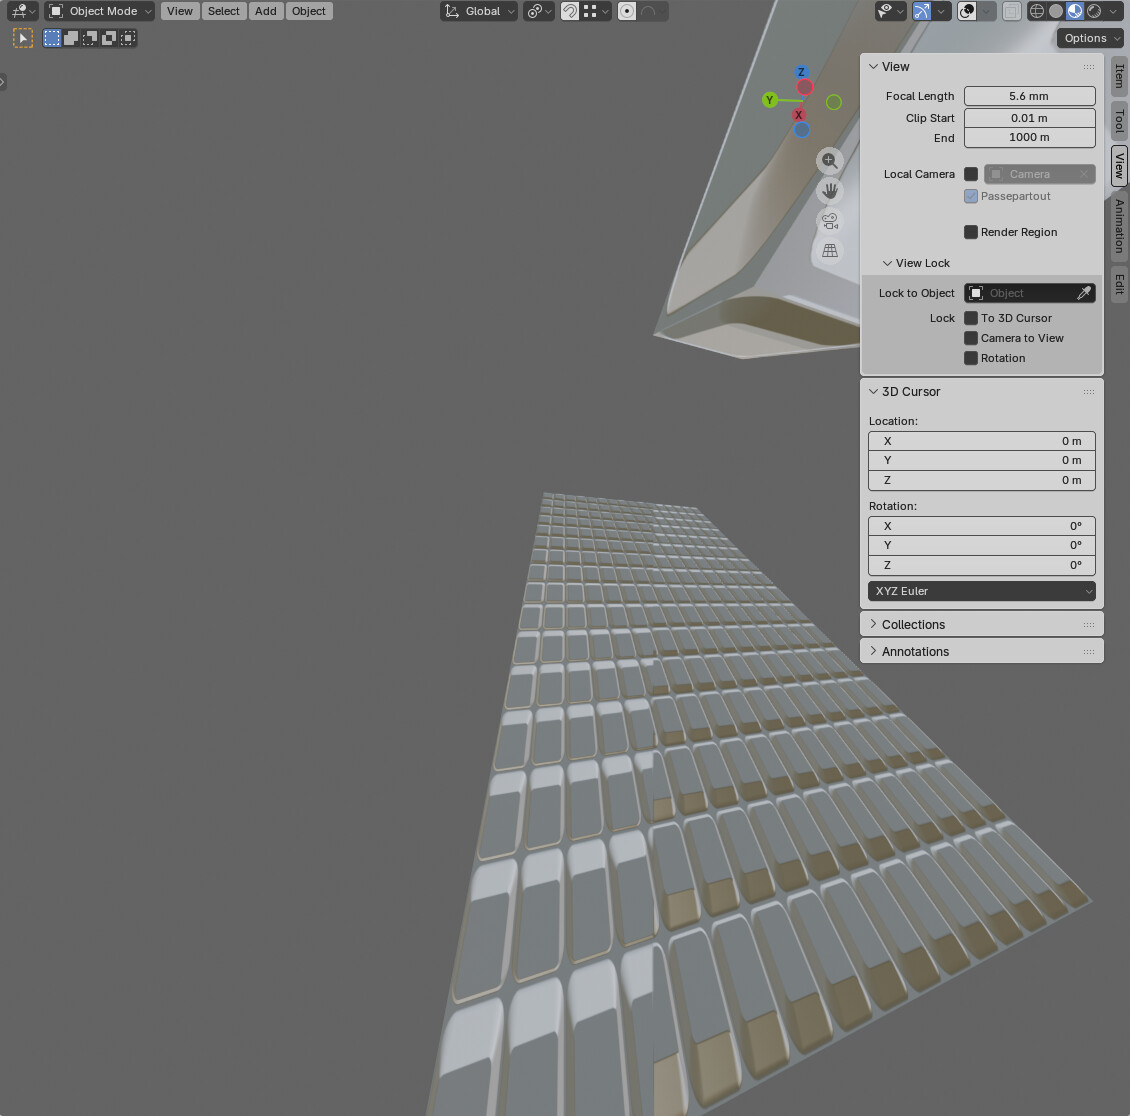Click the X axis gizmo handle
The width and height of the screenshot is (1130, 1116).
tap(798, 115)
